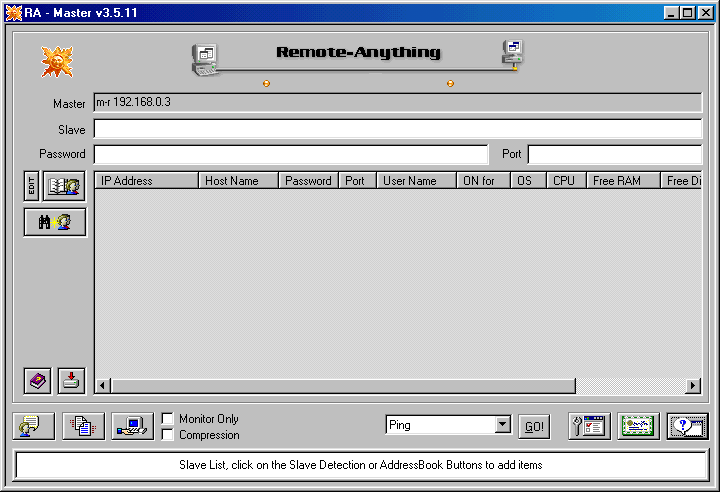Click the Slave Detection binoculars button

point(55,222)
